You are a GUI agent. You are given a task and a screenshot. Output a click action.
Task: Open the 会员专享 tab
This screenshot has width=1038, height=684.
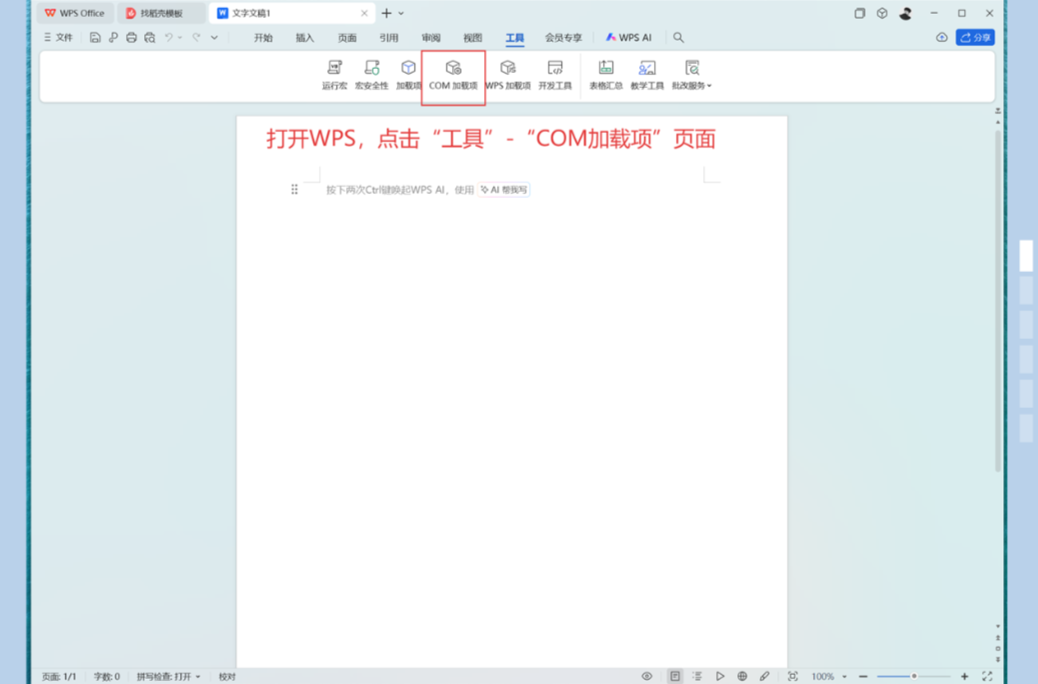tap(563, 38)
